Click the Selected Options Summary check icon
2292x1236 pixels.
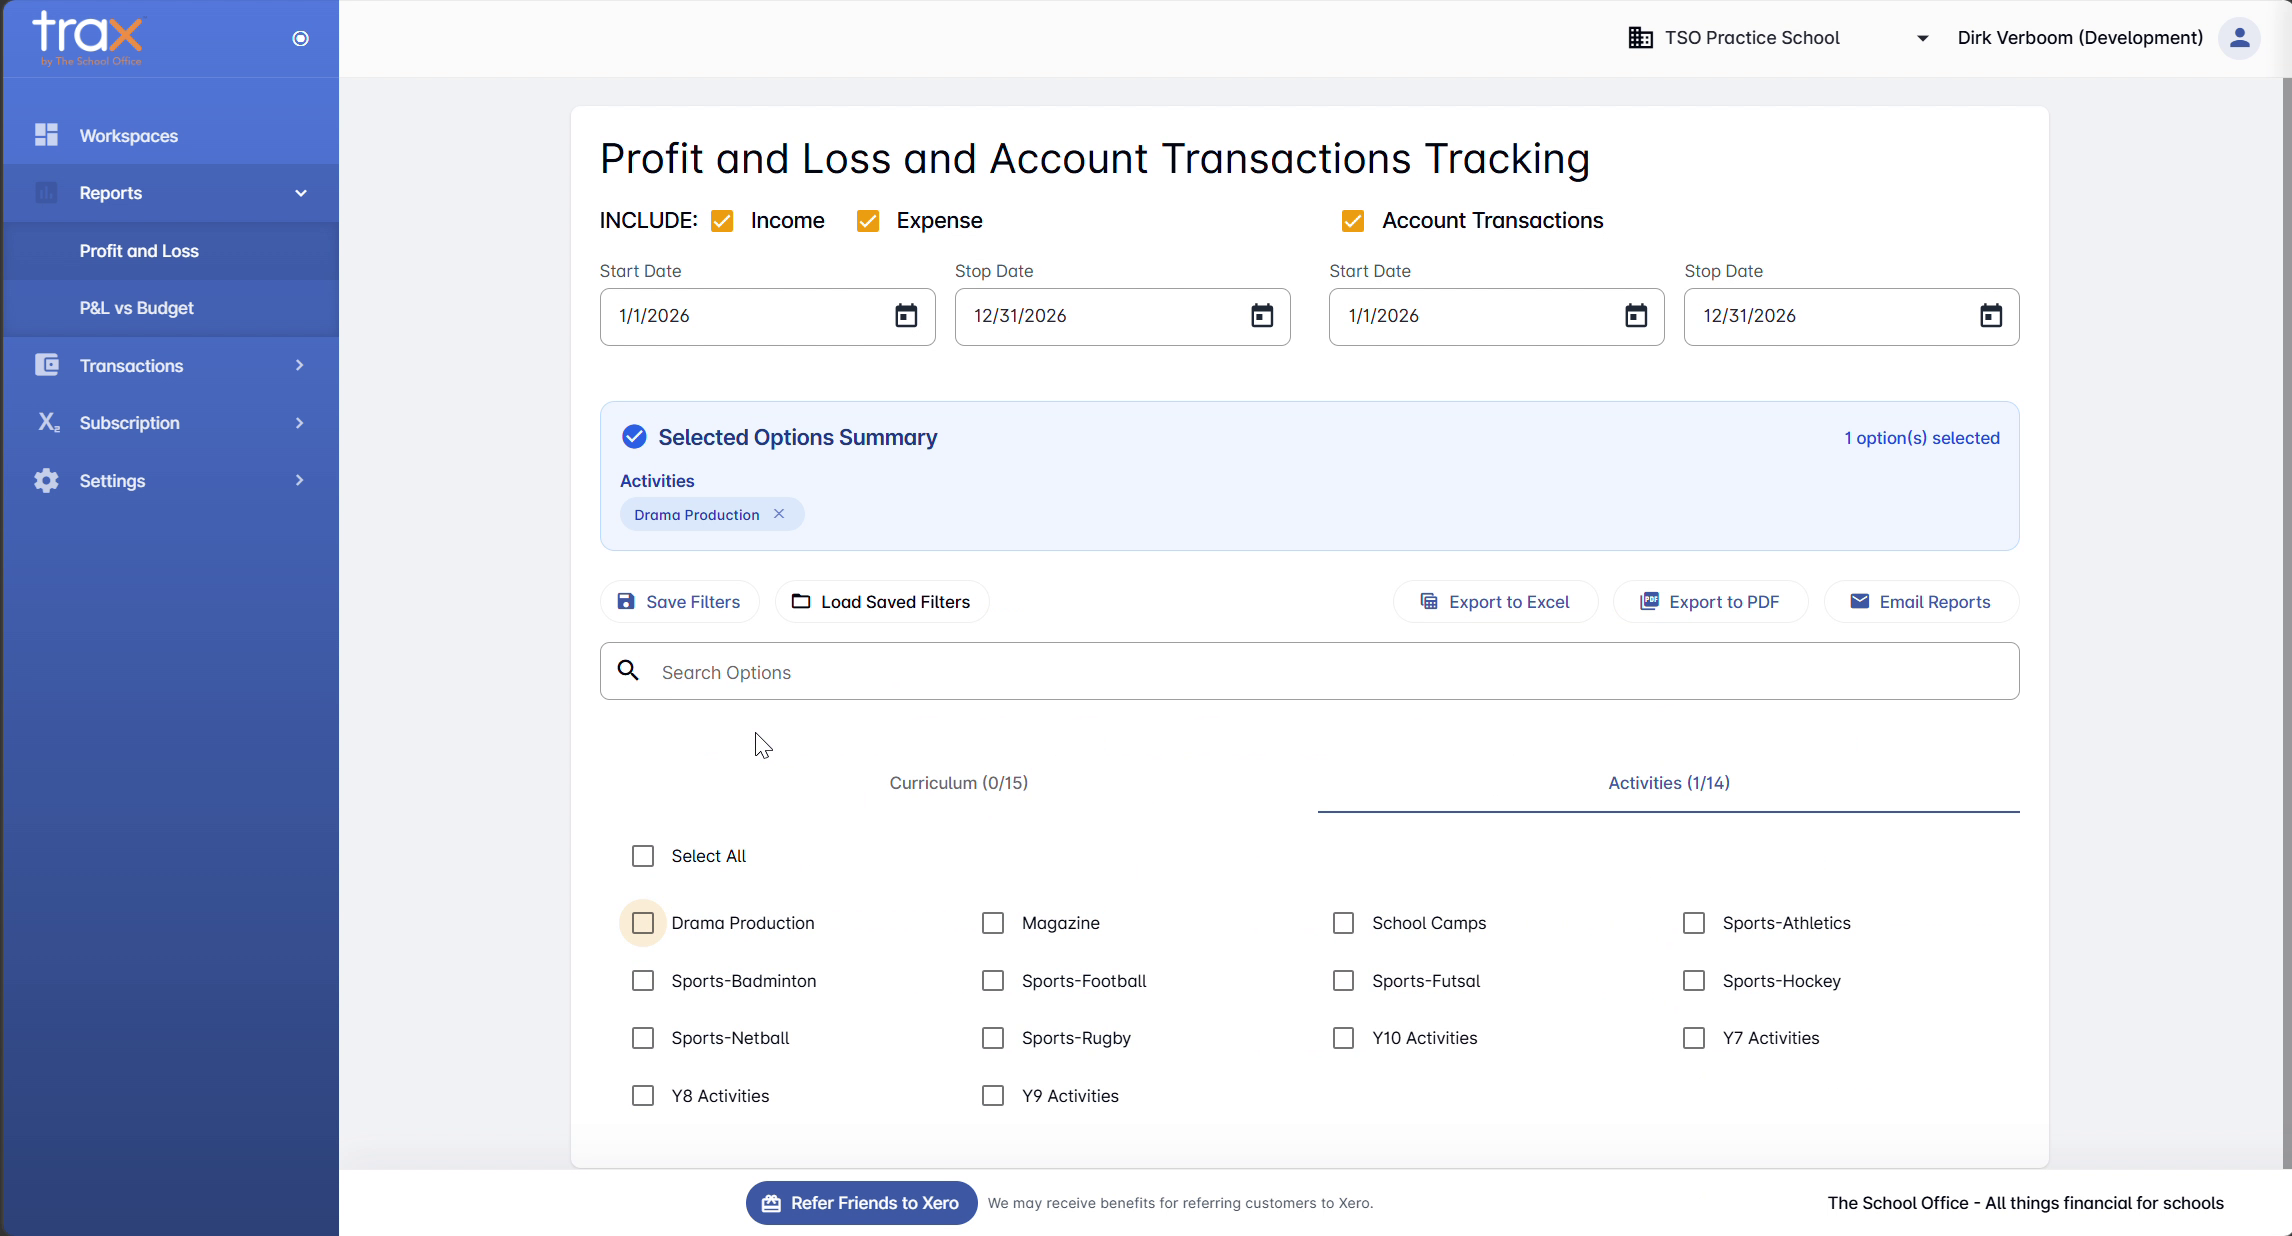coord(634,437)
